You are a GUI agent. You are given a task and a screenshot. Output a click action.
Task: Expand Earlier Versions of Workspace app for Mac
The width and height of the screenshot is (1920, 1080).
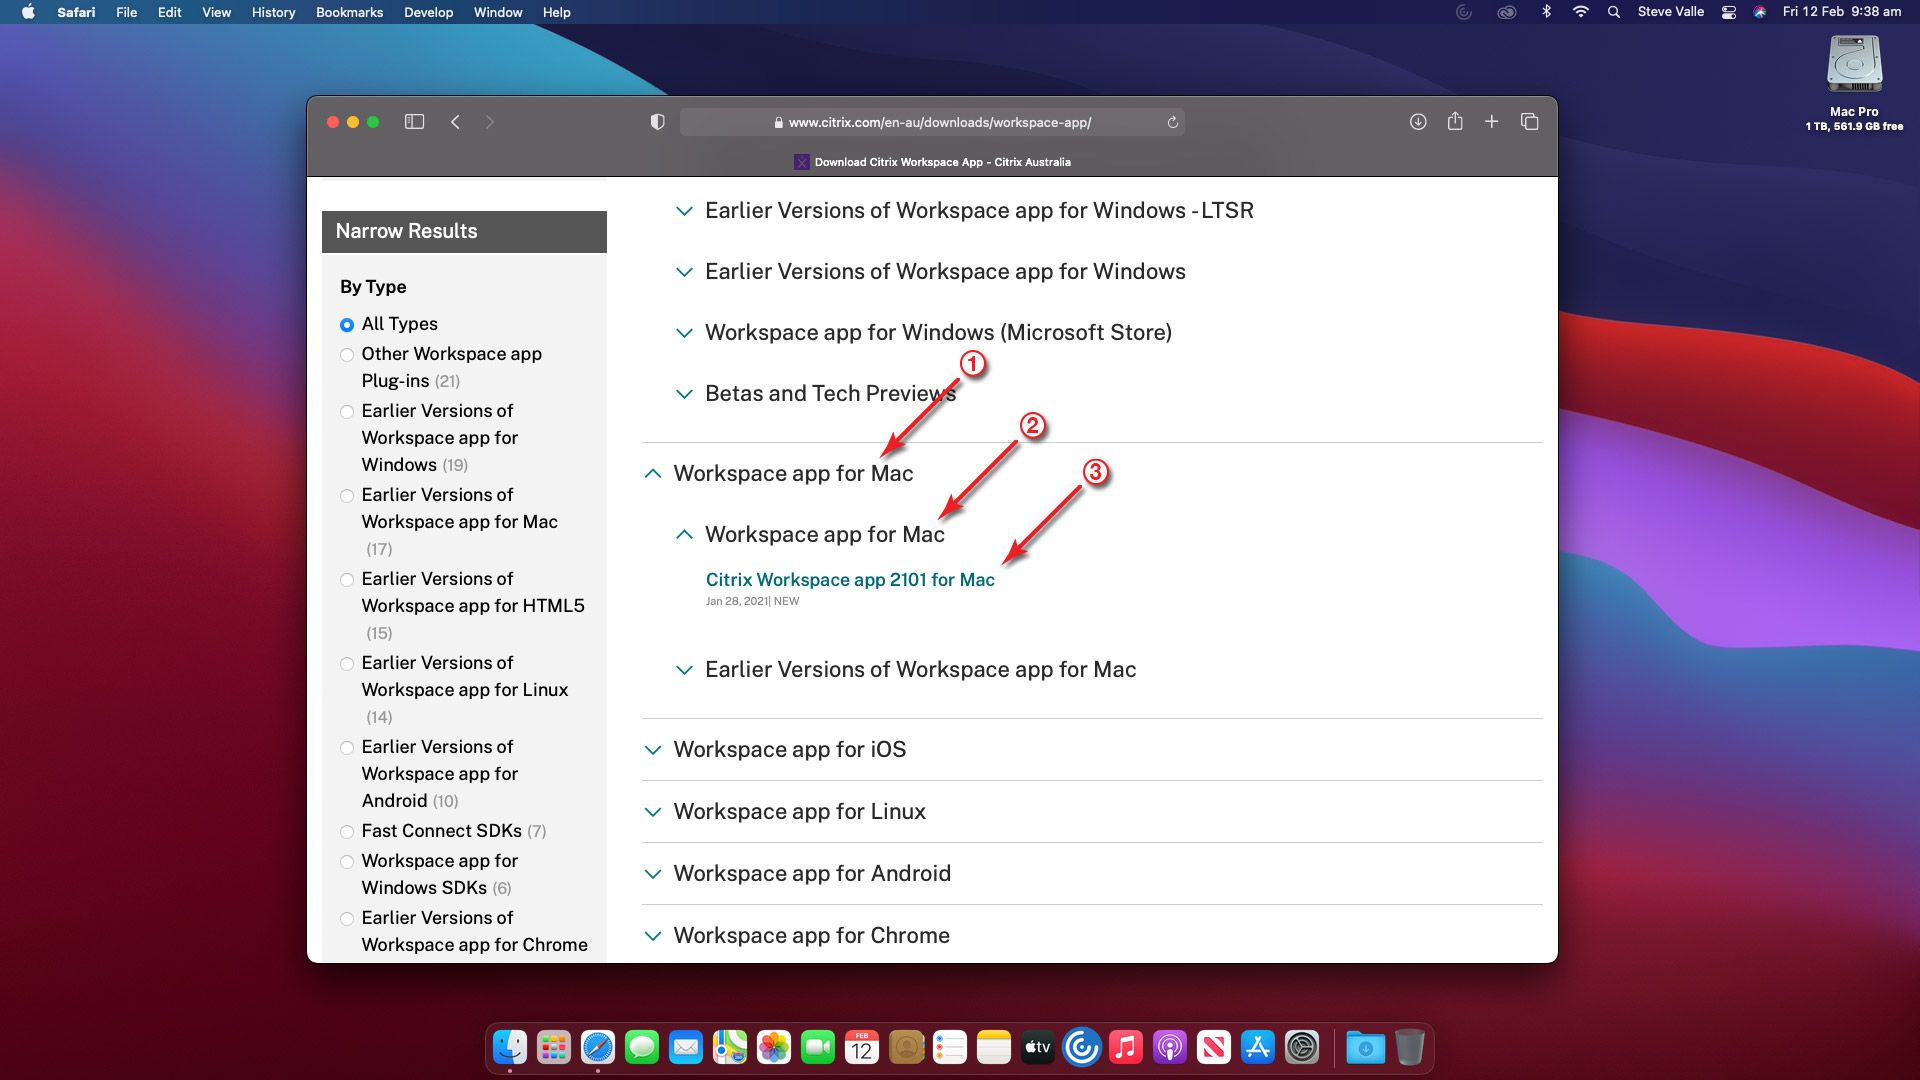coord(920,670)
